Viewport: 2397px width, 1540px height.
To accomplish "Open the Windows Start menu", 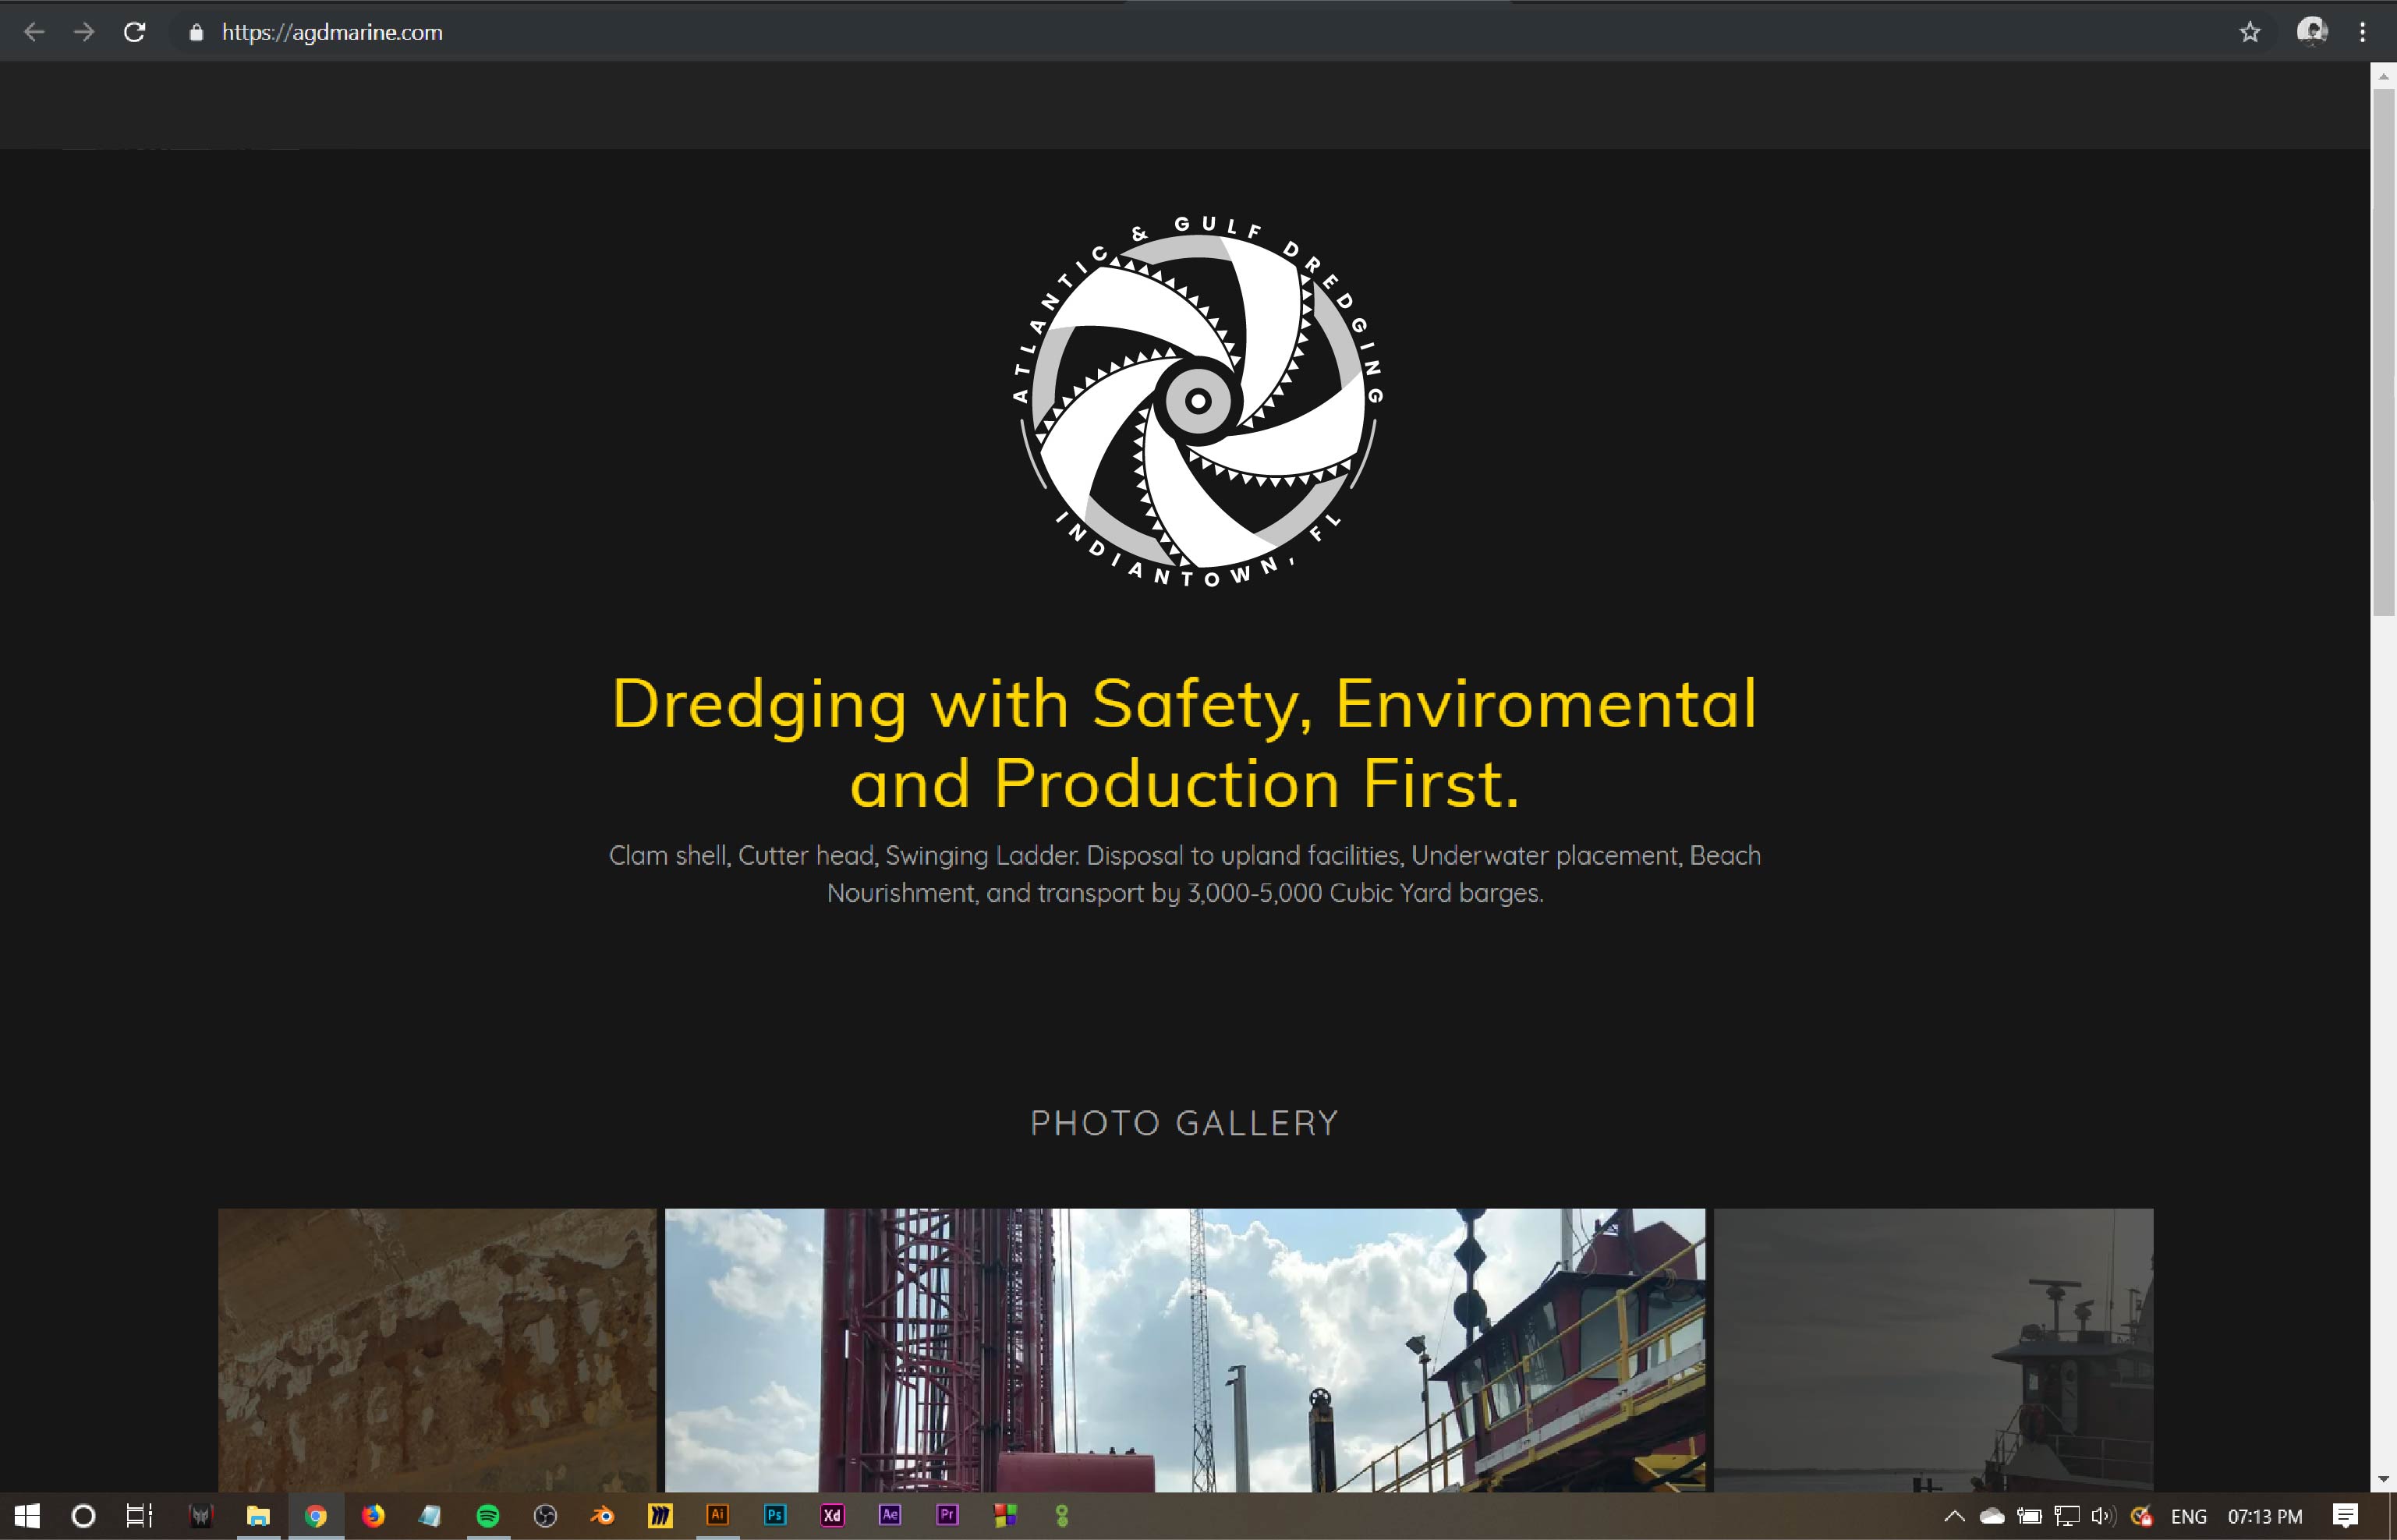I will tap(27, 1516).
